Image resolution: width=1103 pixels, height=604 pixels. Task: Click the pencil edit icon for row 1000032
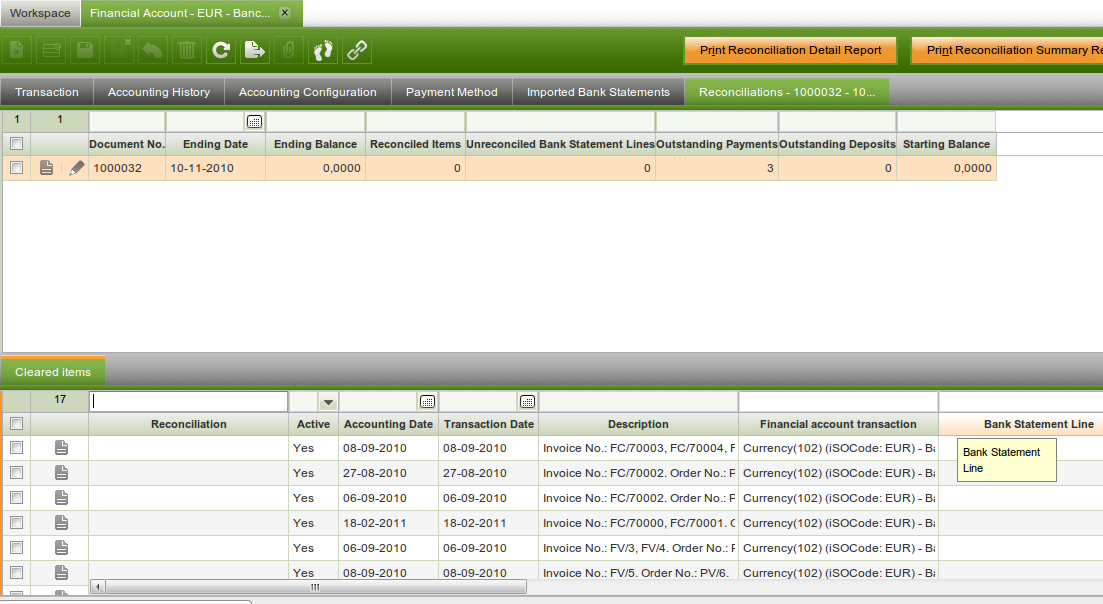click(x=76, y=168)
